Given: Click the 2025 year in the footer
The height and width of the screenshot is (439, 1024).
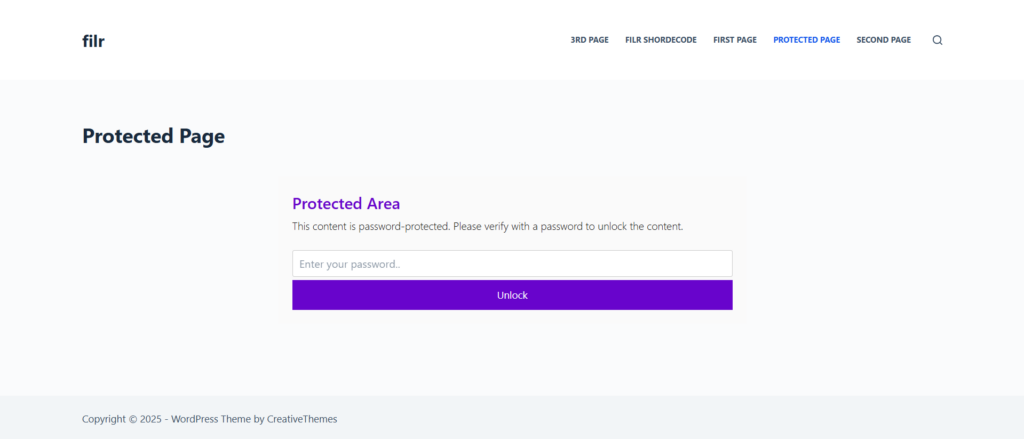Looking at the screenshot, I should click(x=150, y=419).
